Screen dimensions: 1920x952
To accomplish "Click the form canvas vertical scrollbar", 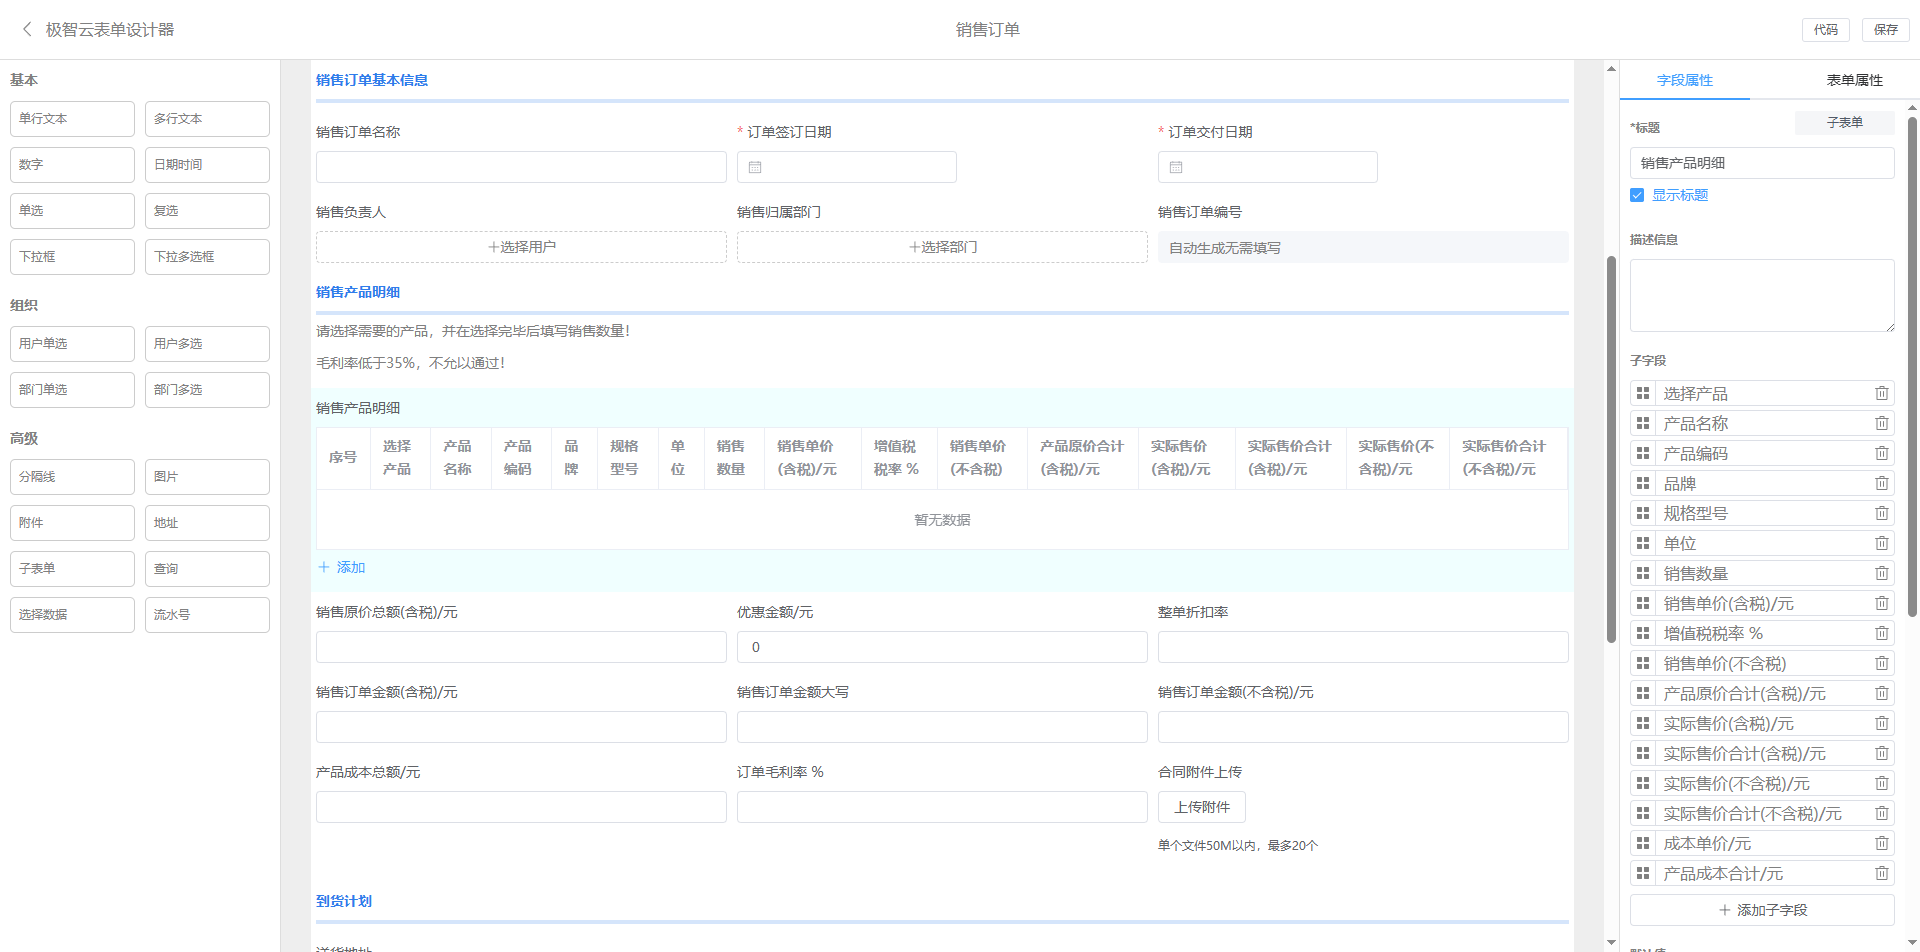I will tap(1611, 450).
